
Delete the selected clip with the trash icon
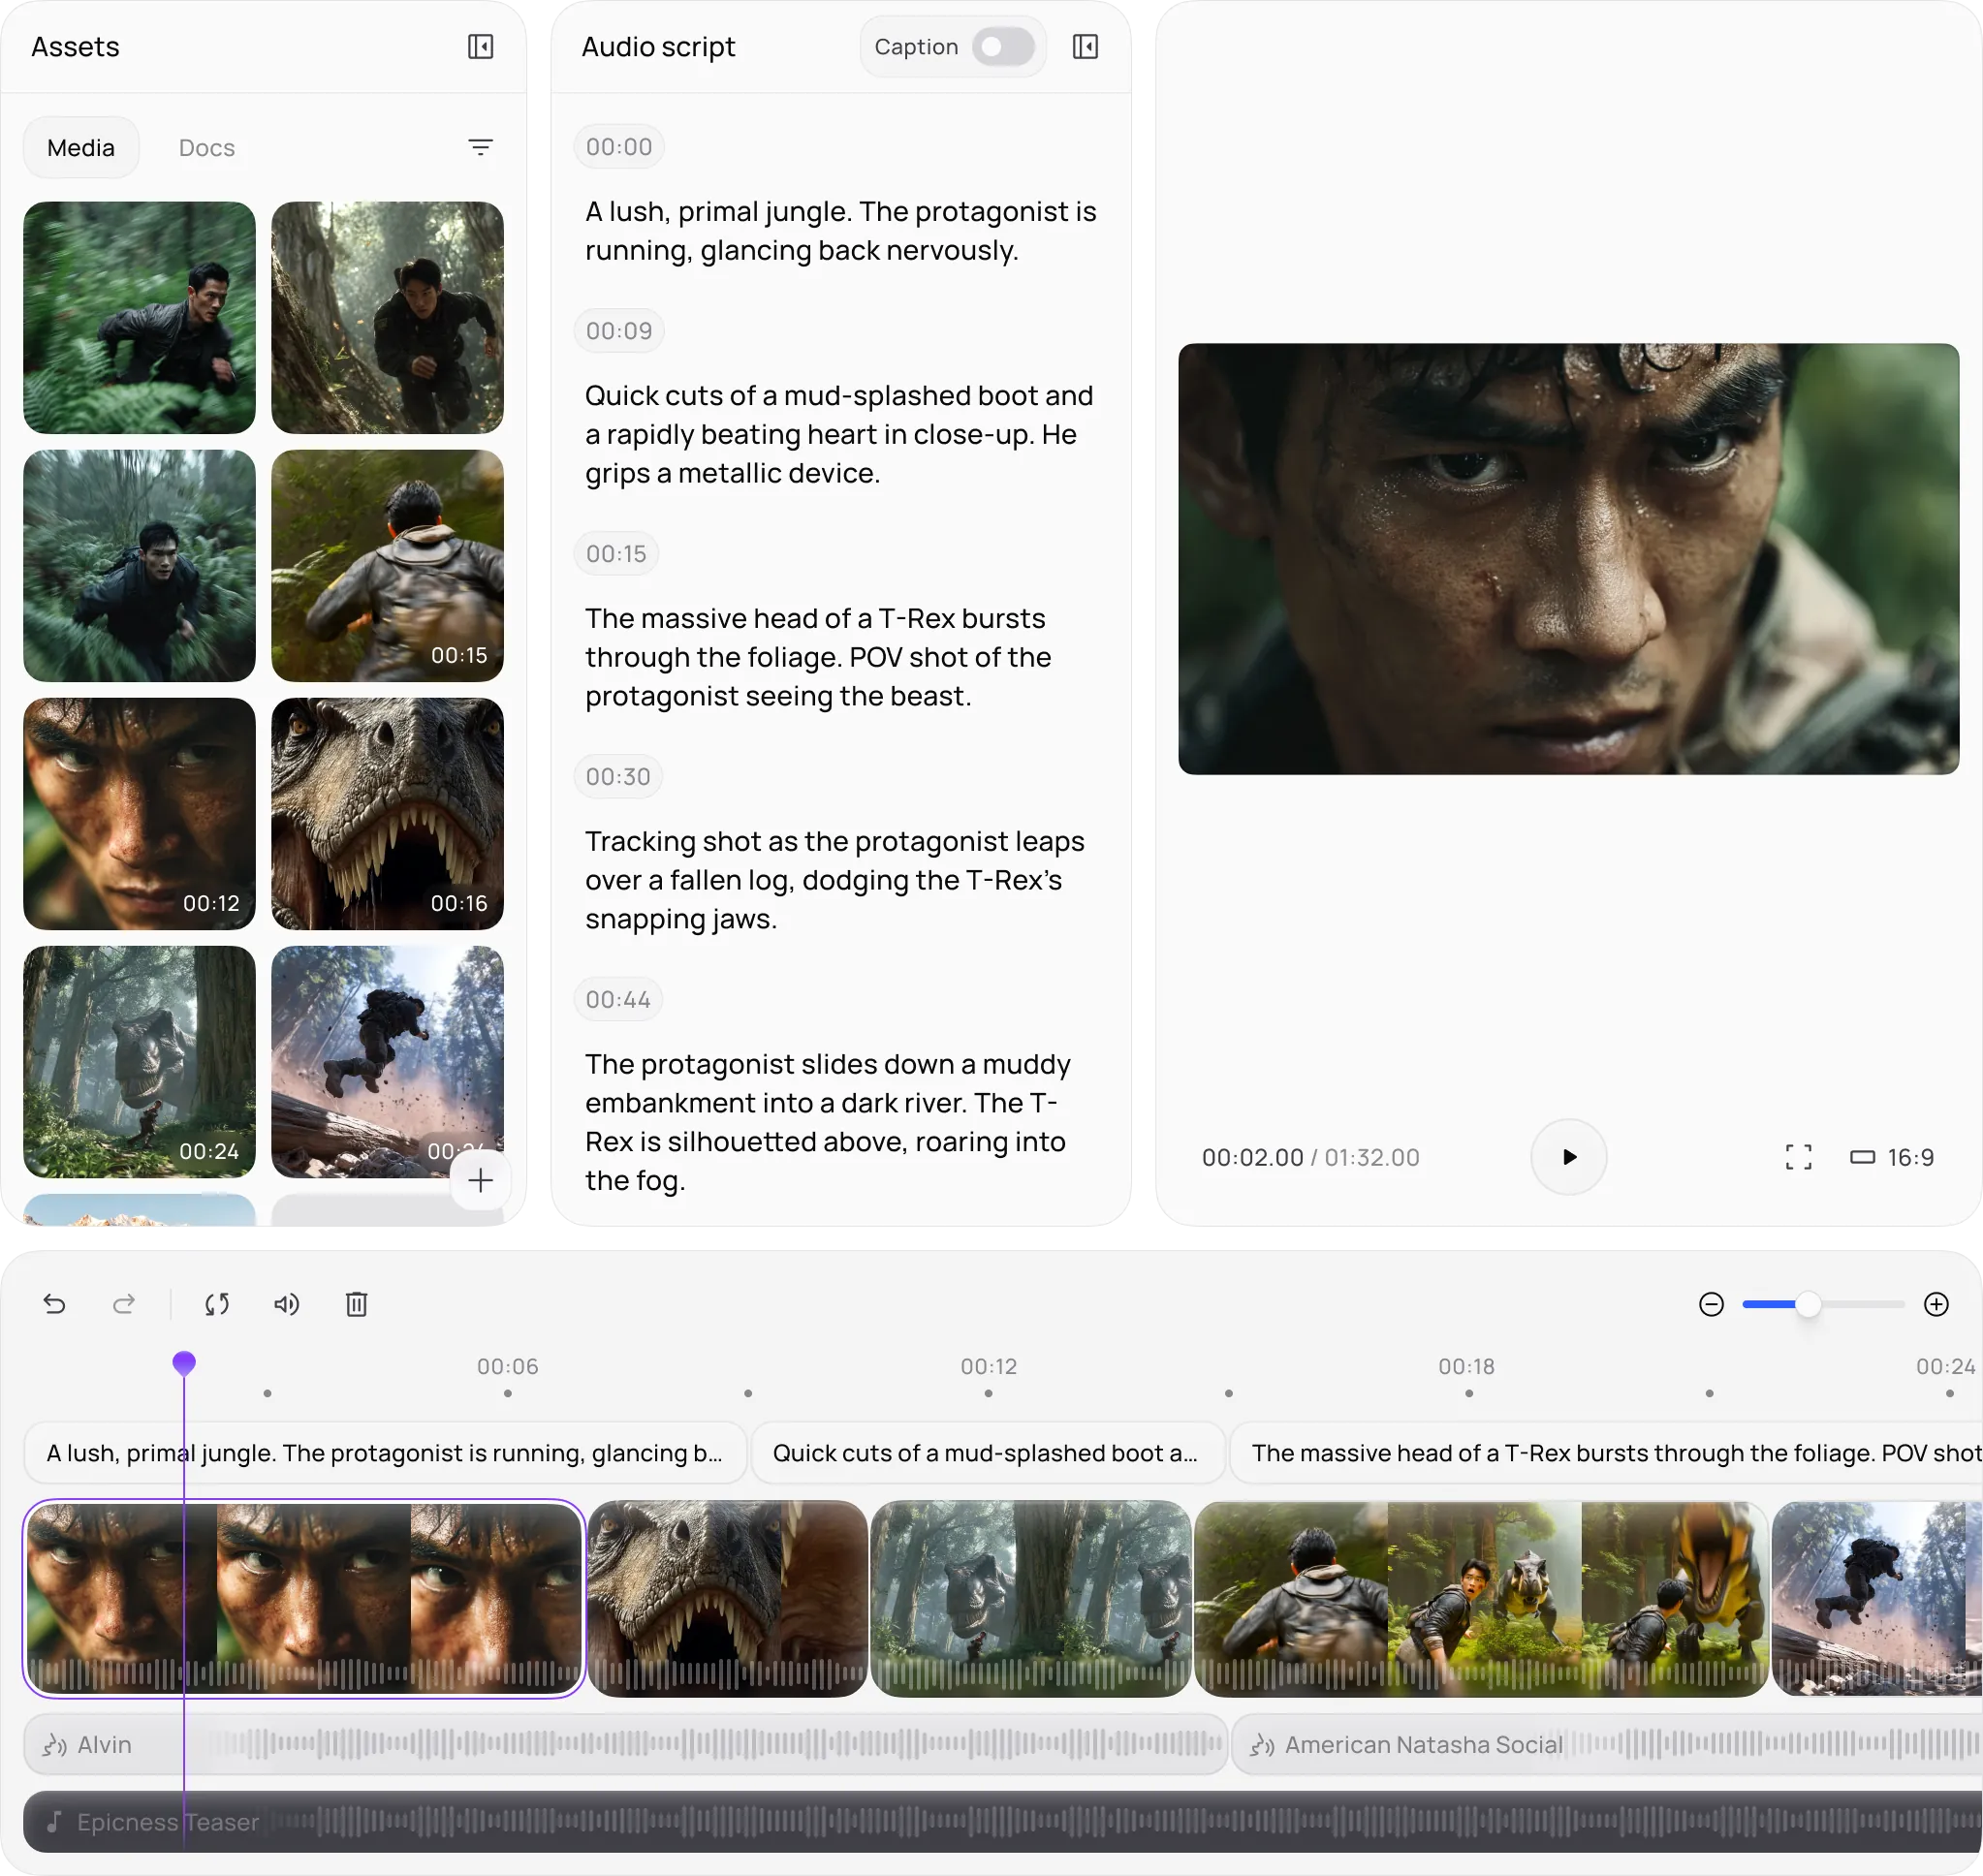(x=357, y=1304)
